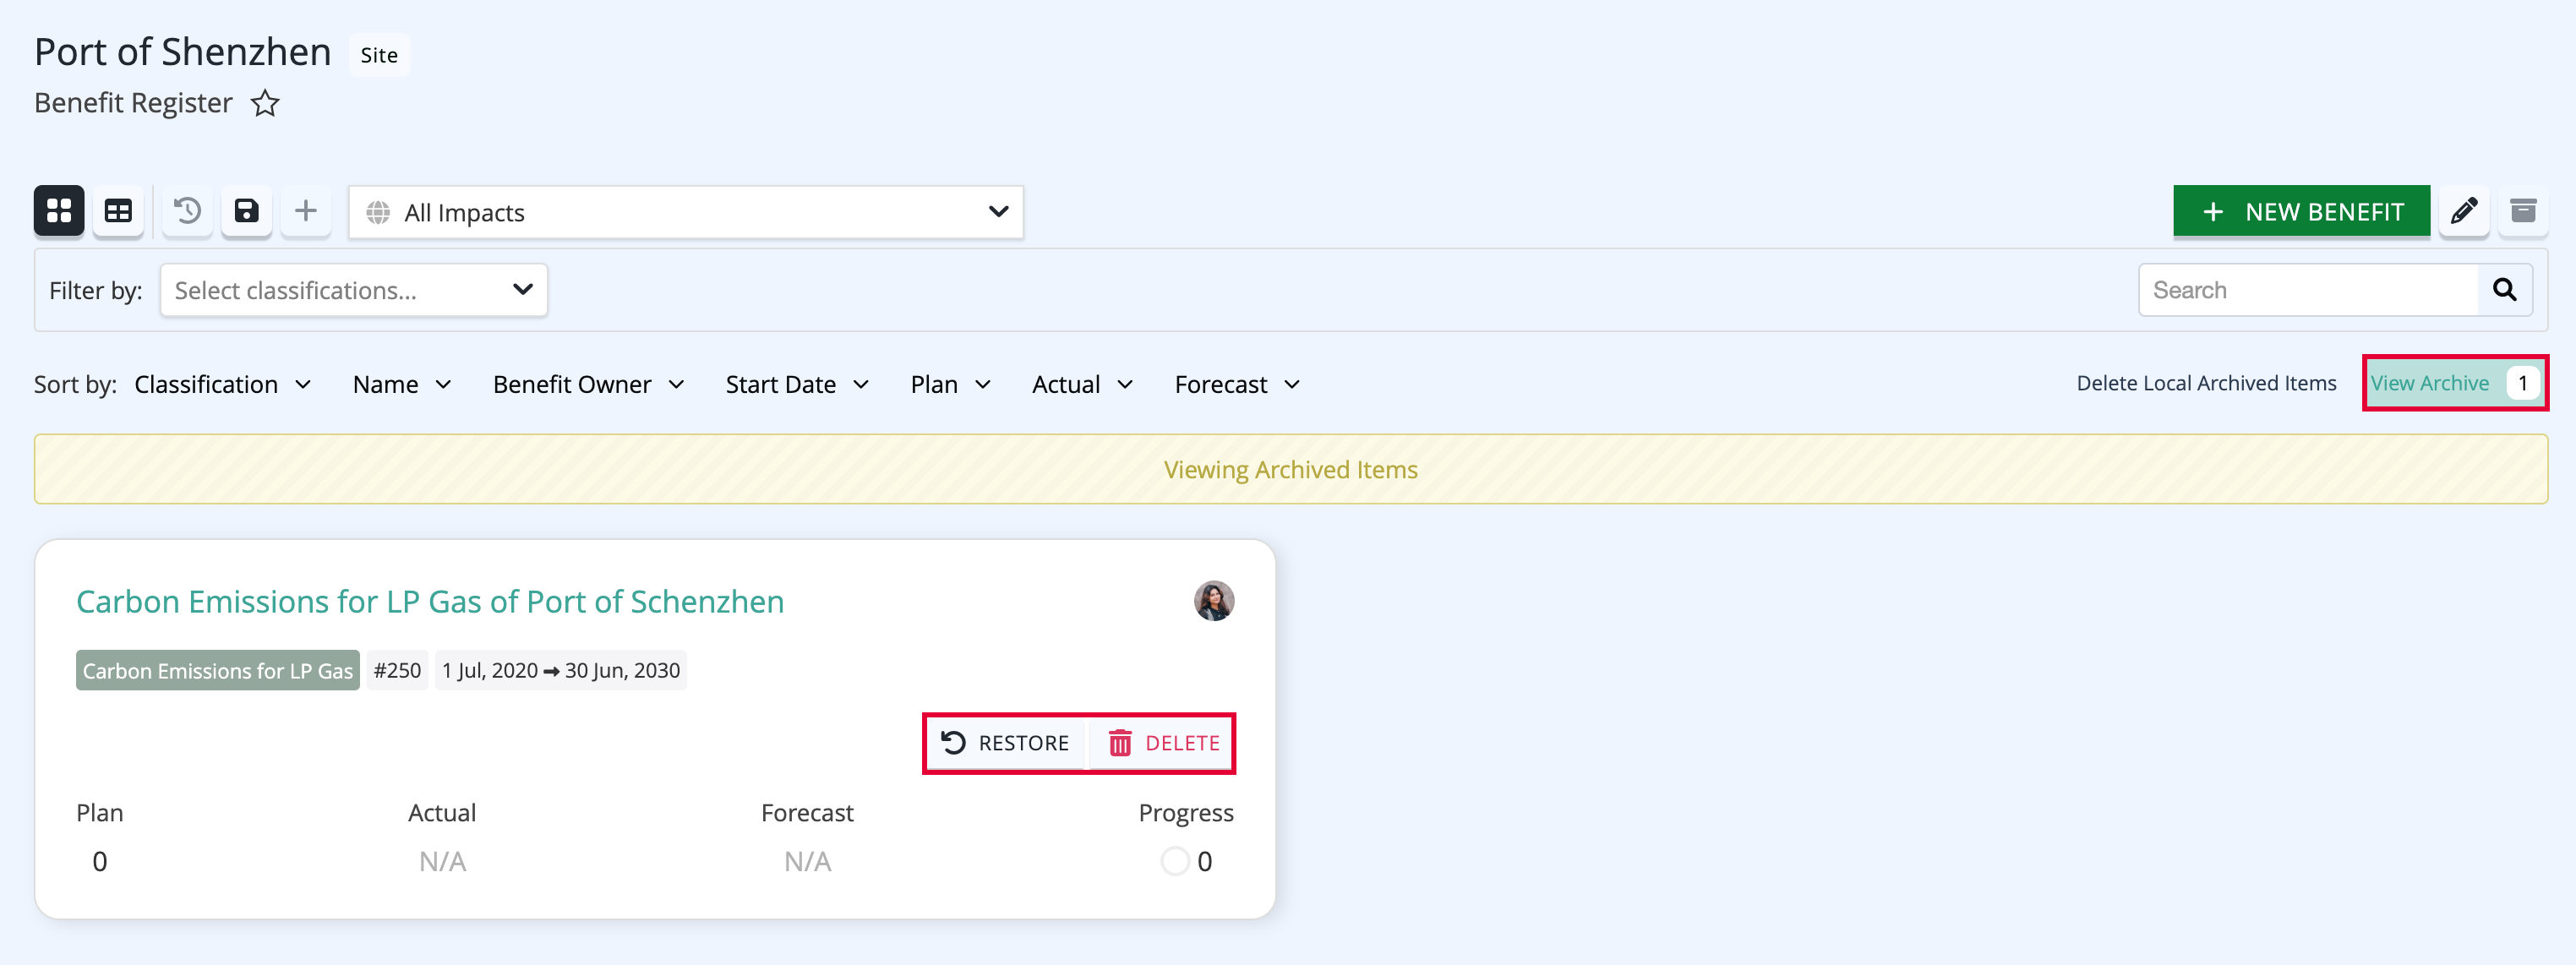Open the All Impacts dropdown
Image resolution: width=2576 pixels, height=965 pixels.
[x=686, y=212]
